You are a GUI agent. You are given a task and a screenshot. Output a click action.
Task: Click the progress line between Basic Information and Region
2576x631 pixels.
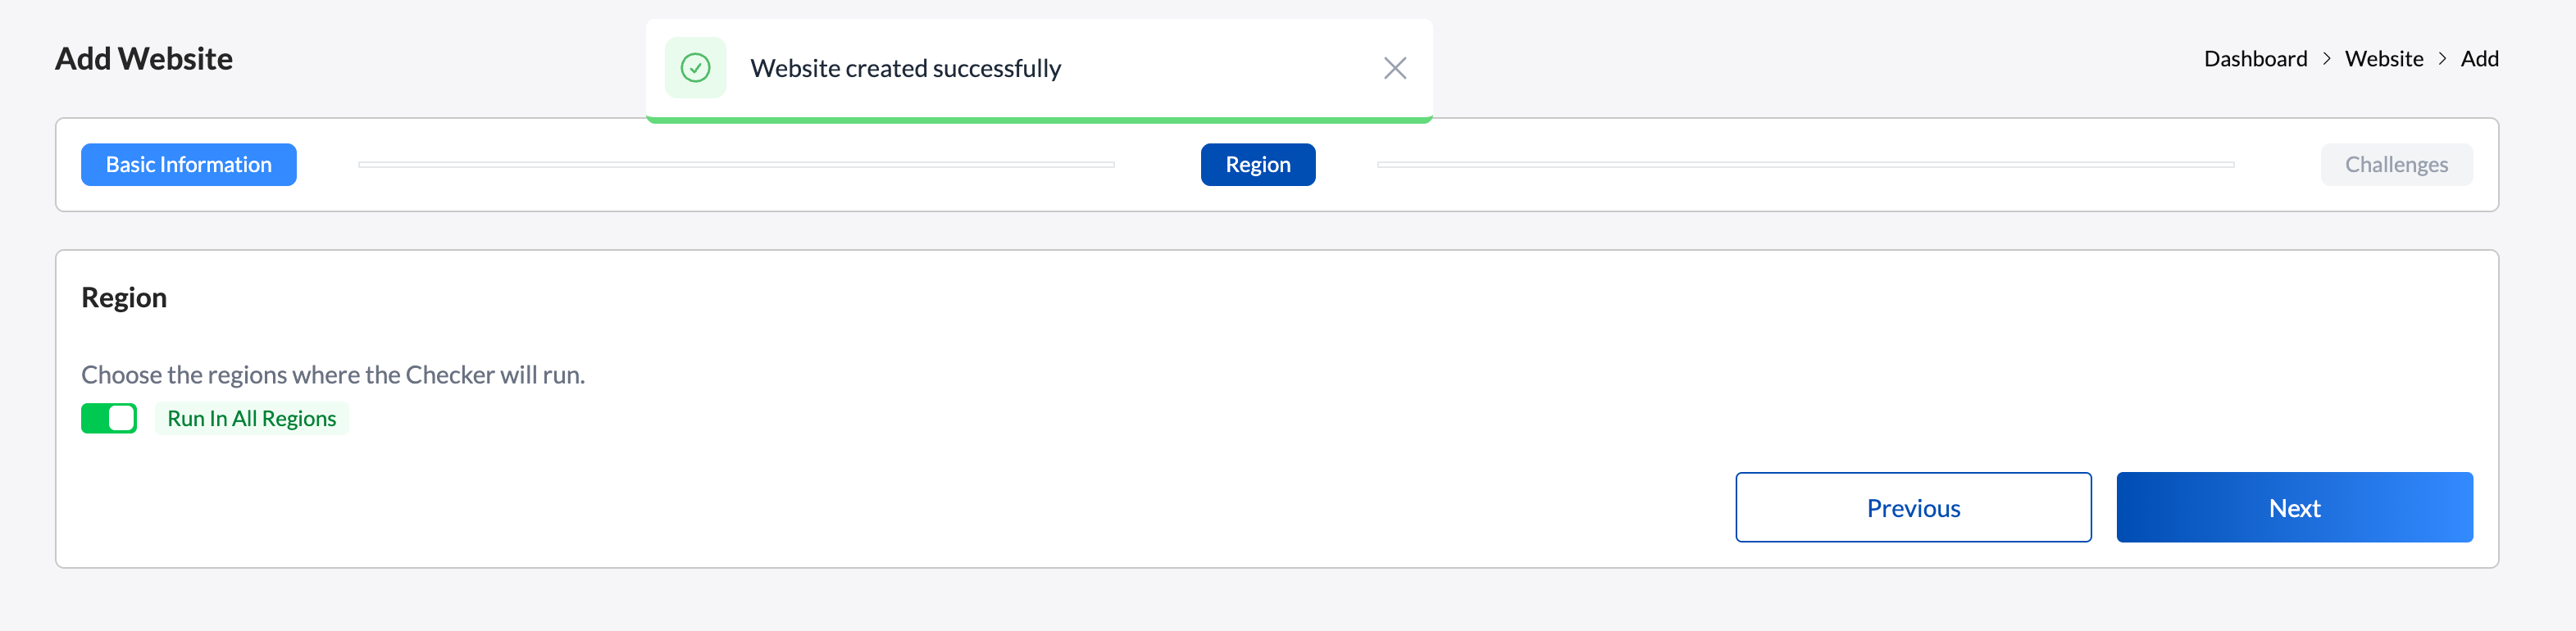(x=736, y=165)
